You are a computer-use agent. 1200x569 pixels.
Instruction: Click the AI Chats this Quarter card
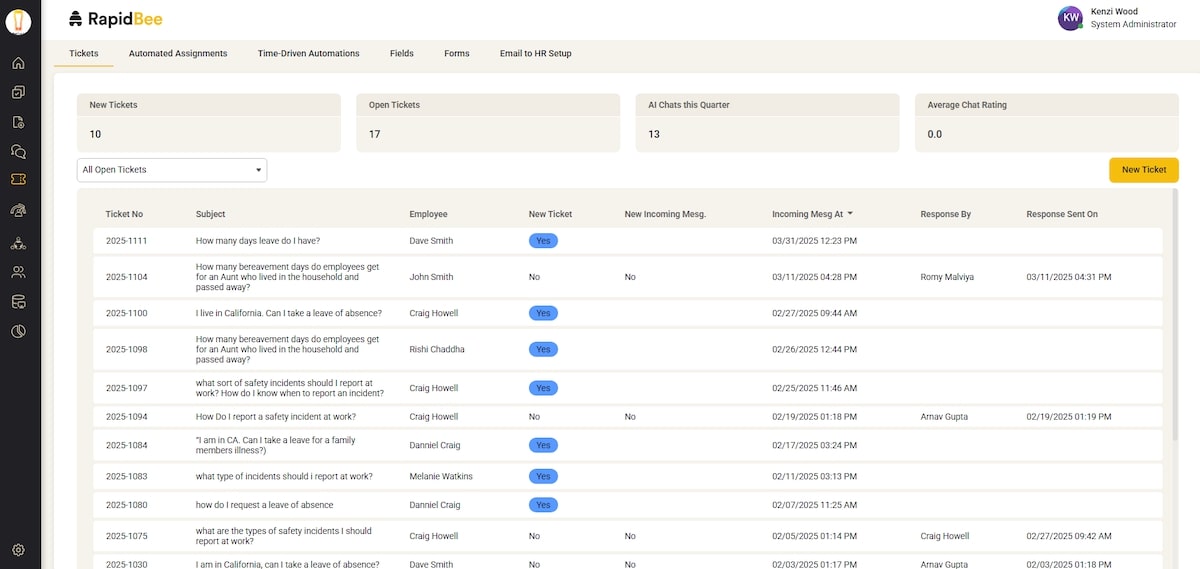pos(767,123)
